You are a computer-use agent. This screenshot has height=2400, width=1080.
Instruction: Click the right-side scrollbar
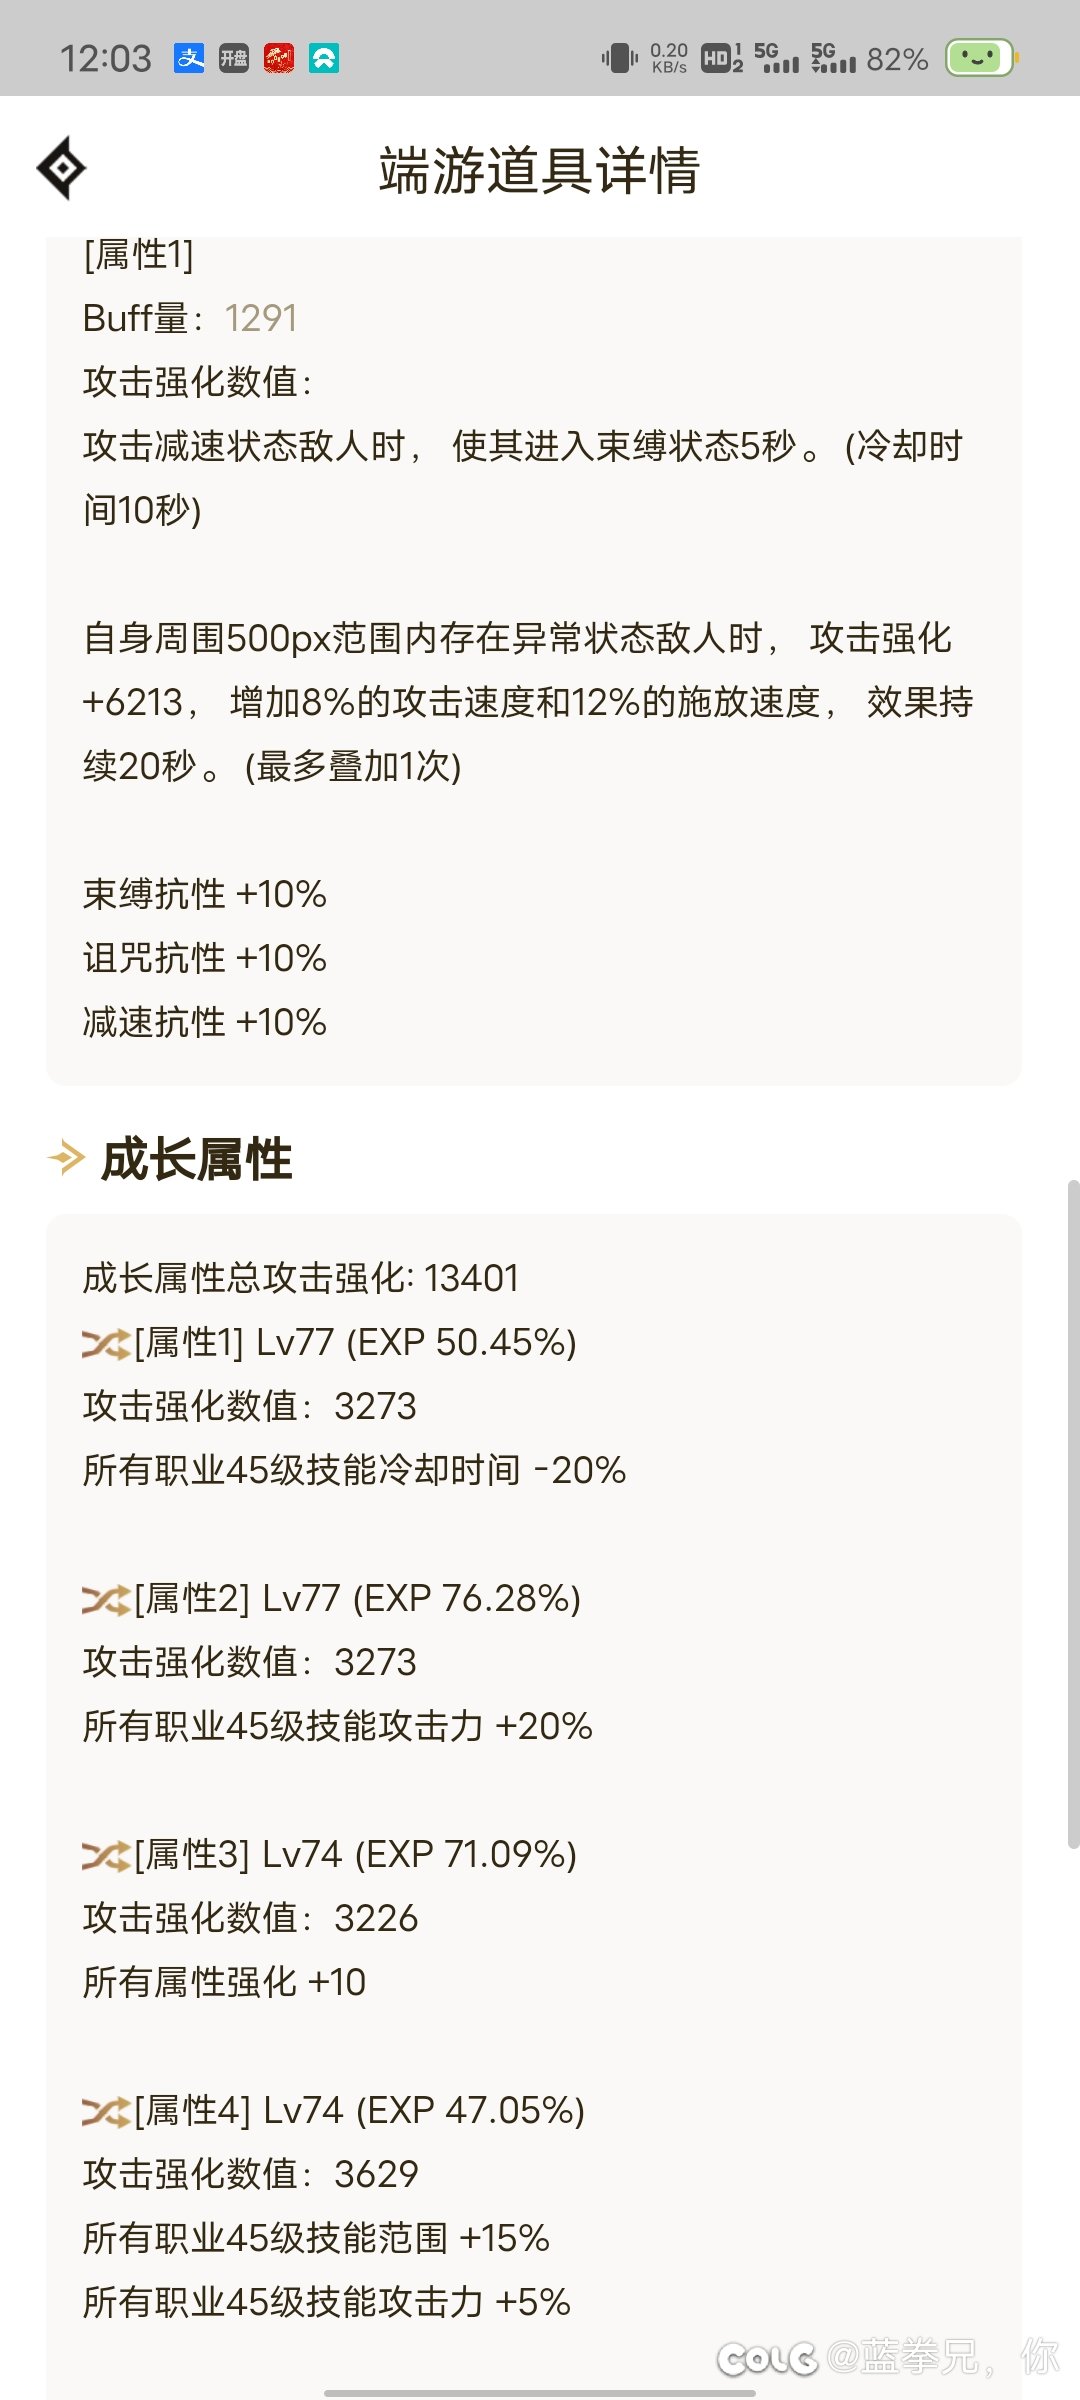1073,1514
